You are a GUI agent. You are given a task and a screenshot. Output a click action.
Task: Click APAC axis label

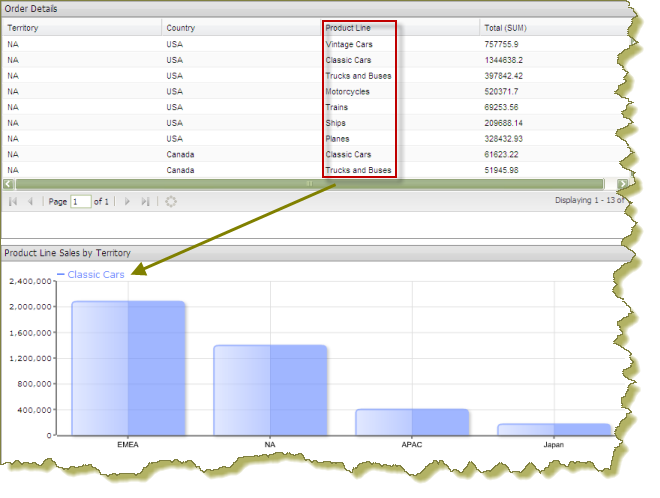[x=412, y=445]
